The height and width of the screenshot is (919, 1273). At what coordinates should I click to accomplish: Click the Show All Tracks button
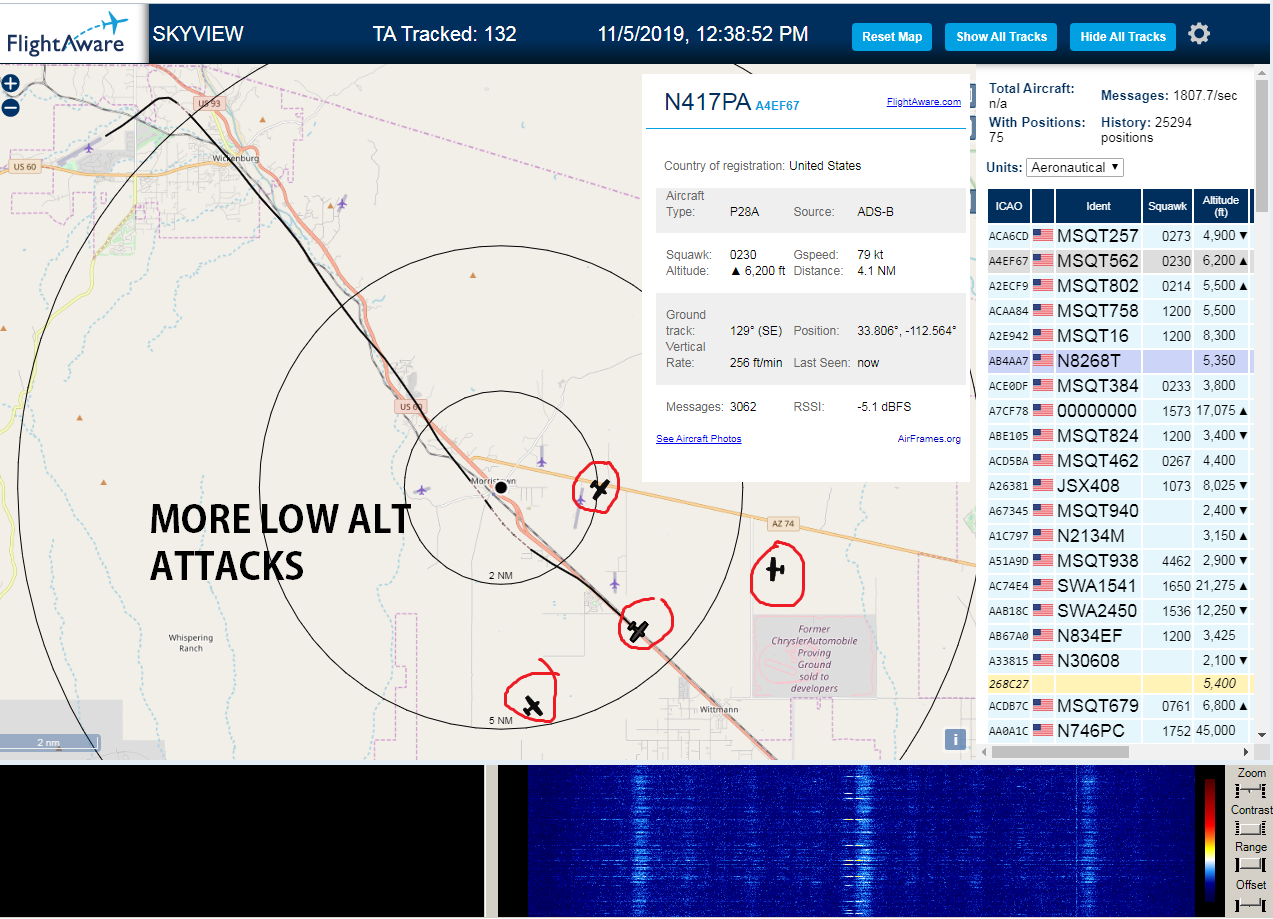click(x=1001, y=37)
